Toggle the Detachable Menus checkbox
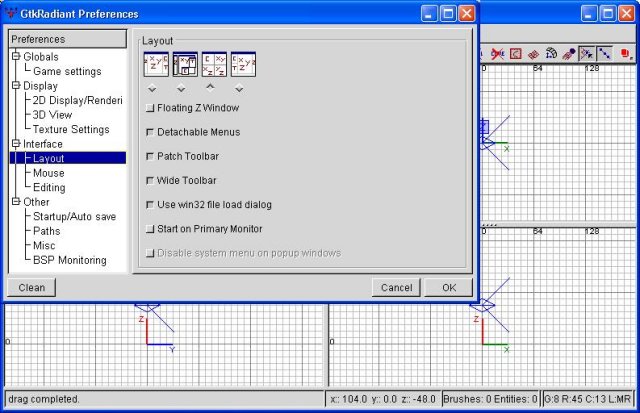640x413 pixels. (x=150, y=132)
